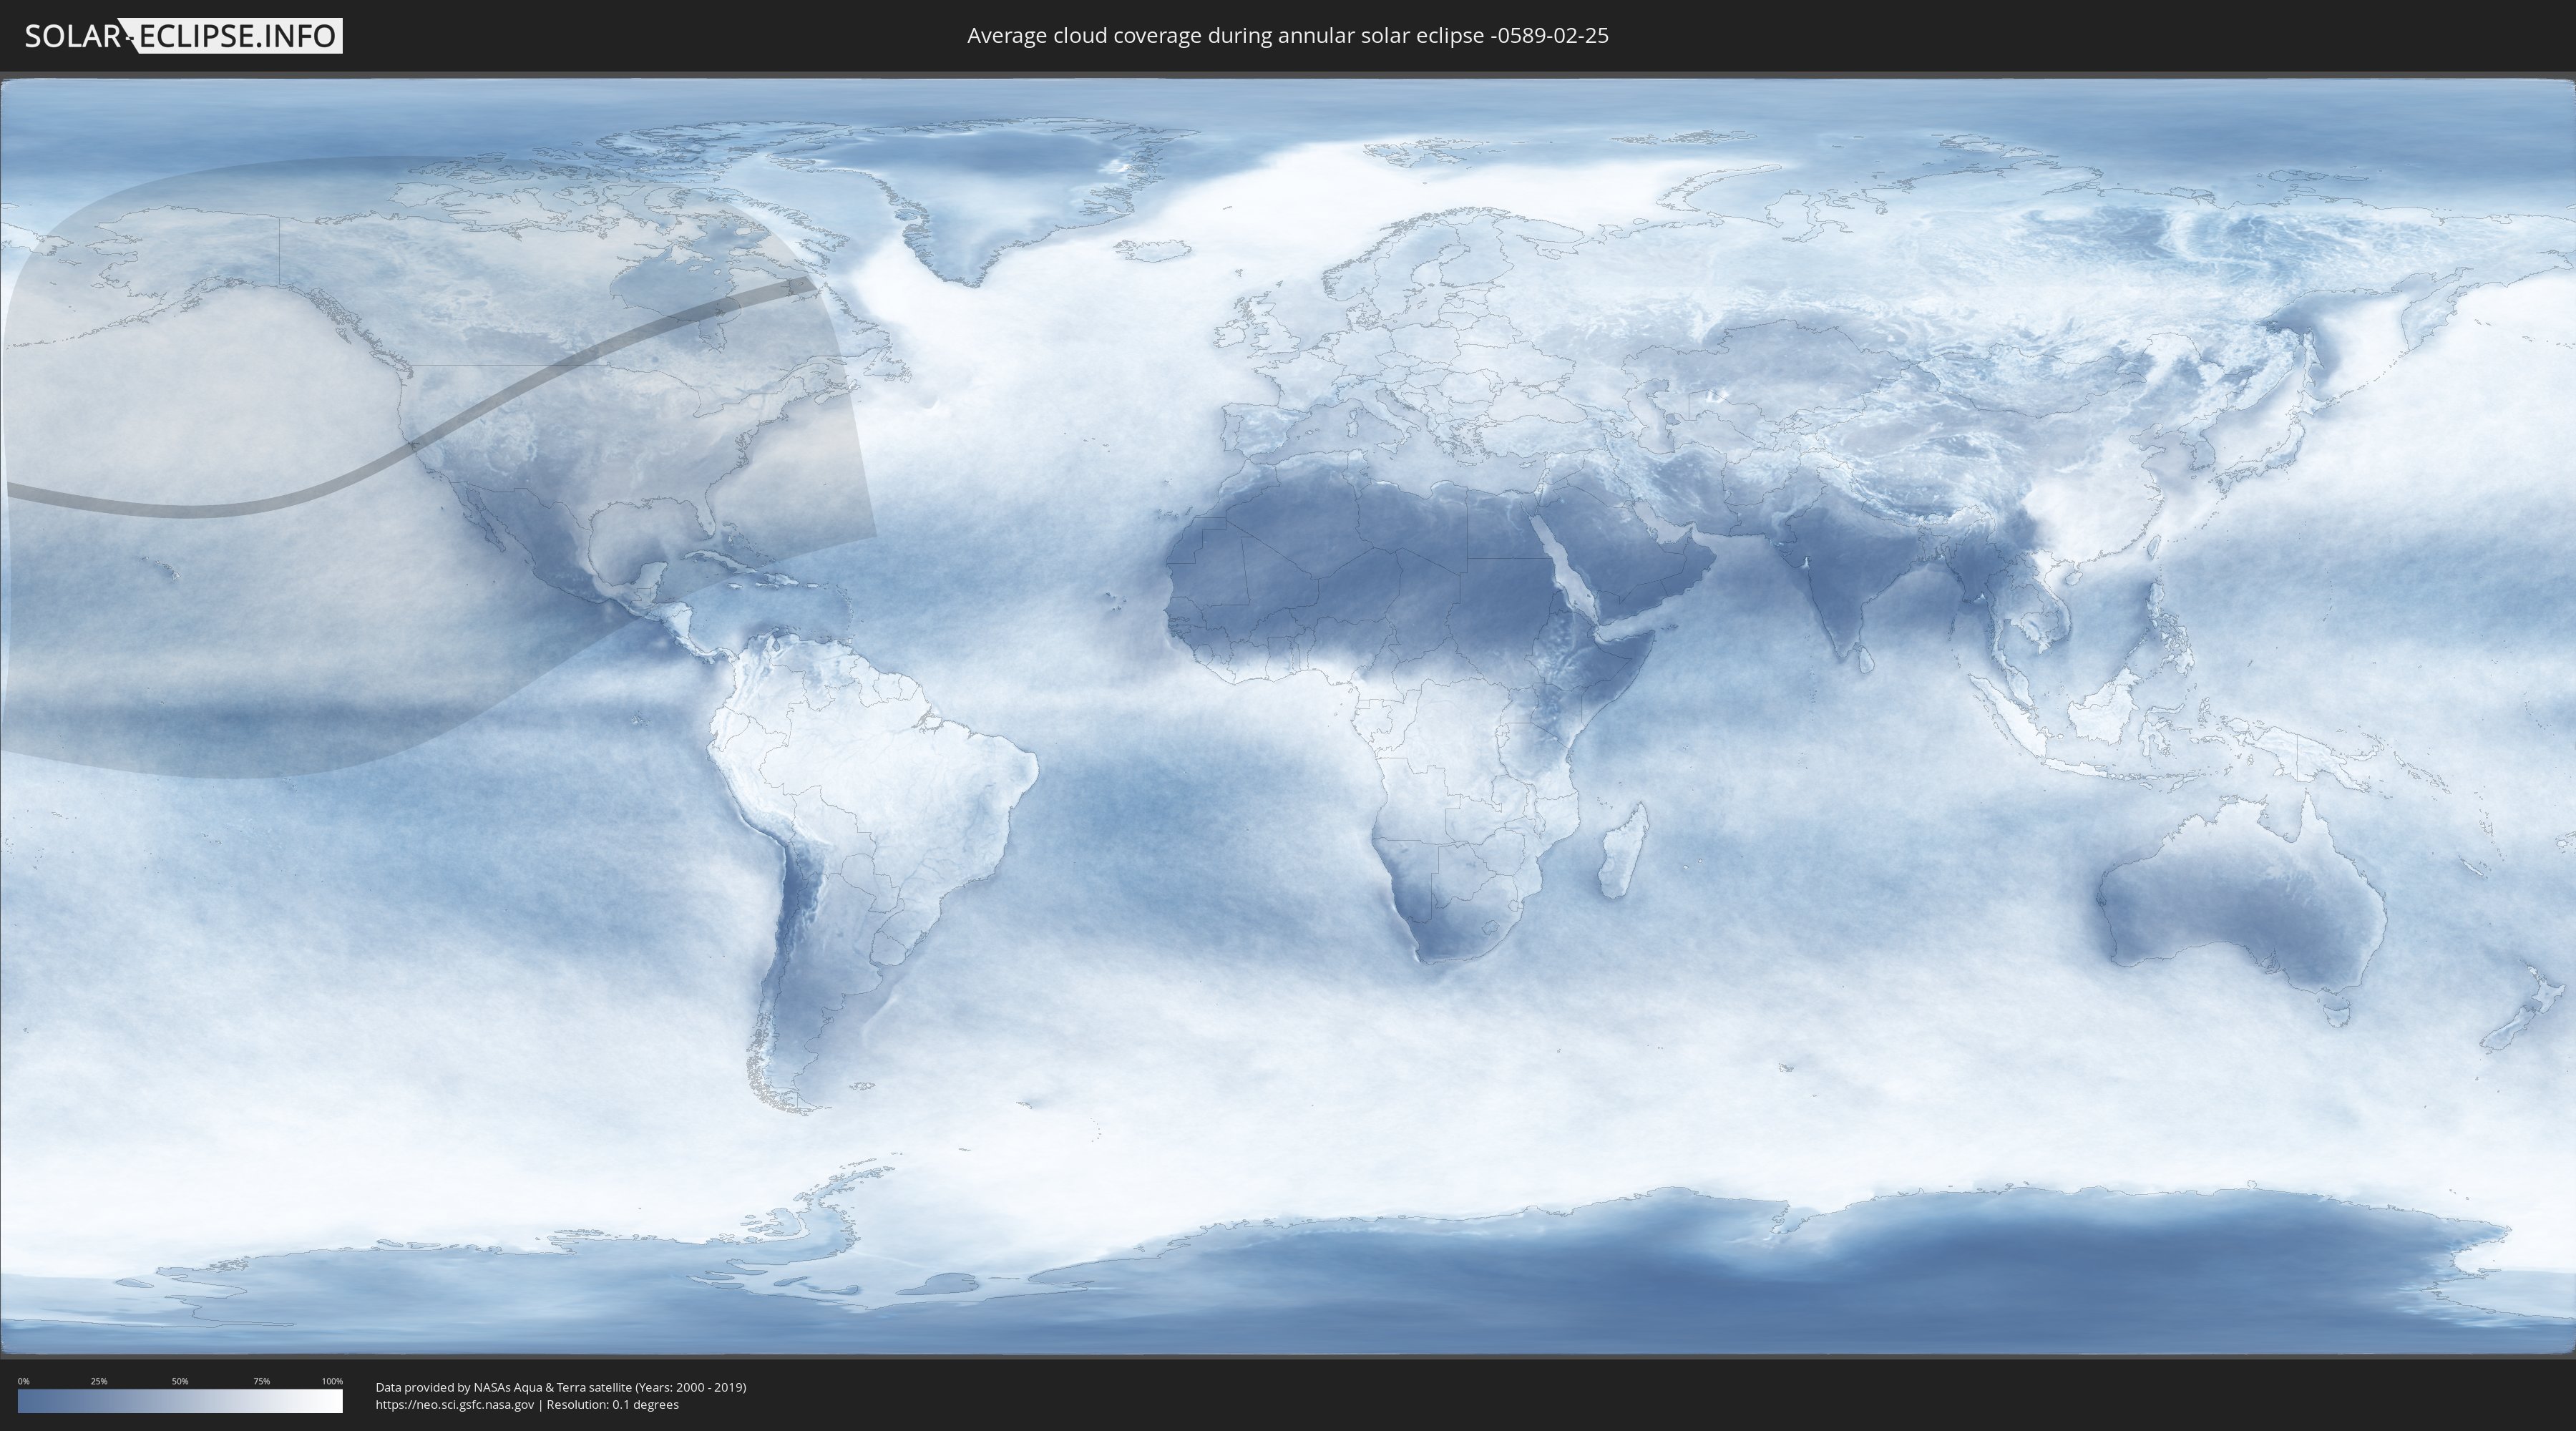This screenshot has height=1431, width=2576.
Task: Click the 75% legend tick label
Action: pos(261,1381)
